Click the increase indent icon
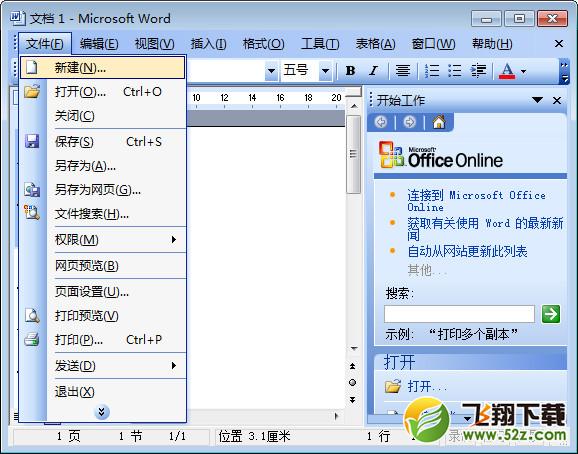Screen dimensions: 578x454 (x=478, y=70)
